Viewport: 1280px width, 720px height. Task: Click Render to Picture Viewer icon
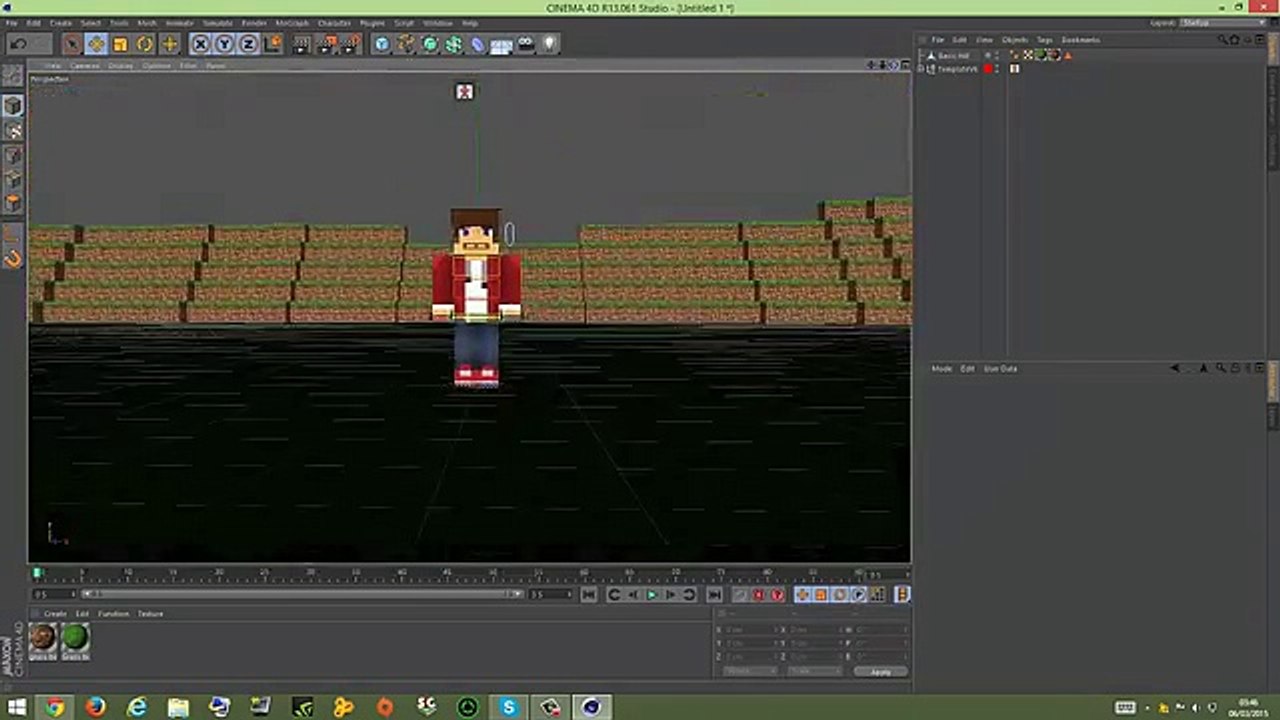pyautogui.click(x=327, y=44)
